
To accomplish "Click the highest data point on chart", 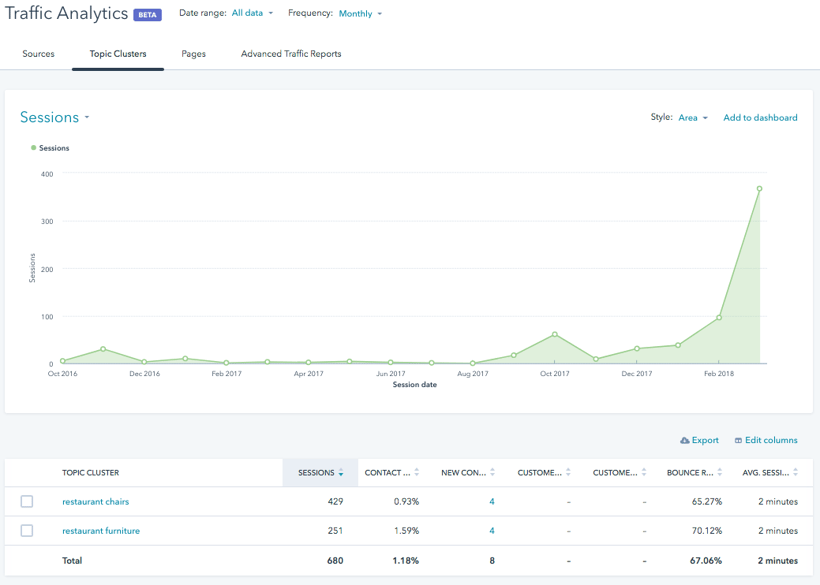I will (x=759, y=189).
